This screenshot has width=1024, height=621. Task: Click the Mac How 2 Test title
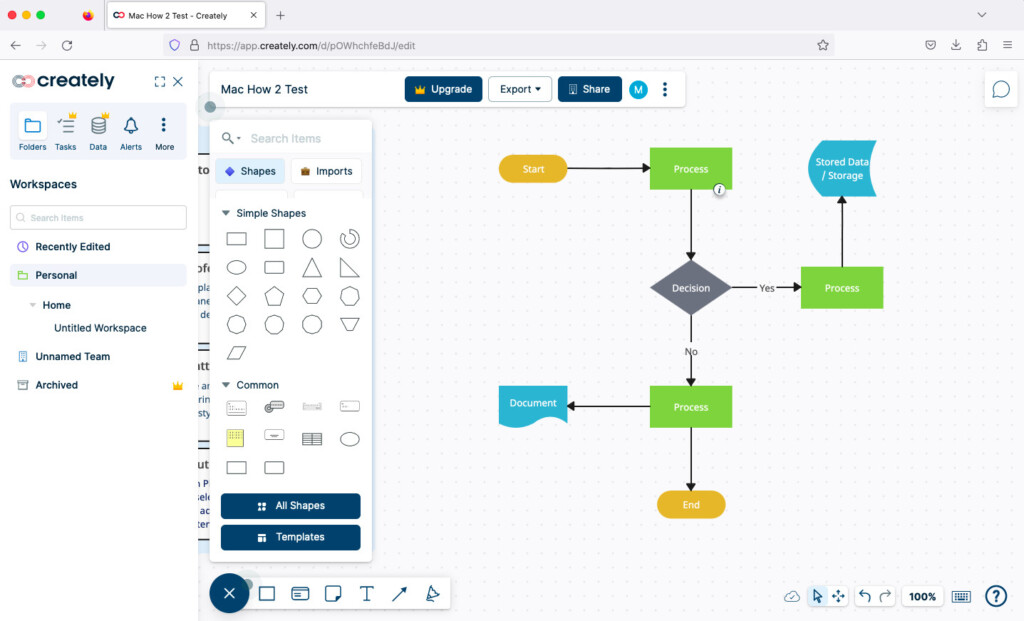(264, 89)
